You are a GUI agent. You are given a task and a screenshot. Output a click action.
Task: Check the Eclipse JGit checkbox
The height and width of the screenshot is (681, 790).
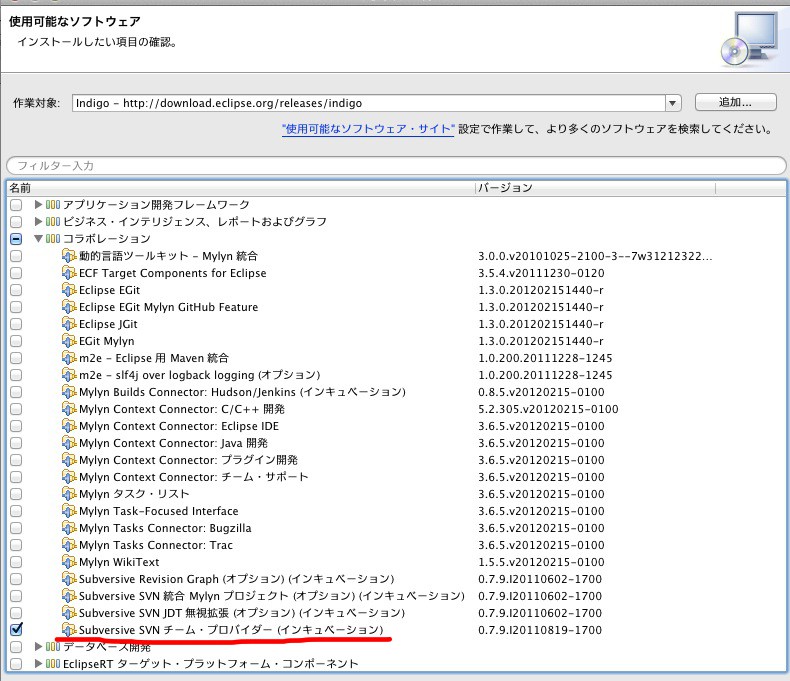(x=16, y=323)
